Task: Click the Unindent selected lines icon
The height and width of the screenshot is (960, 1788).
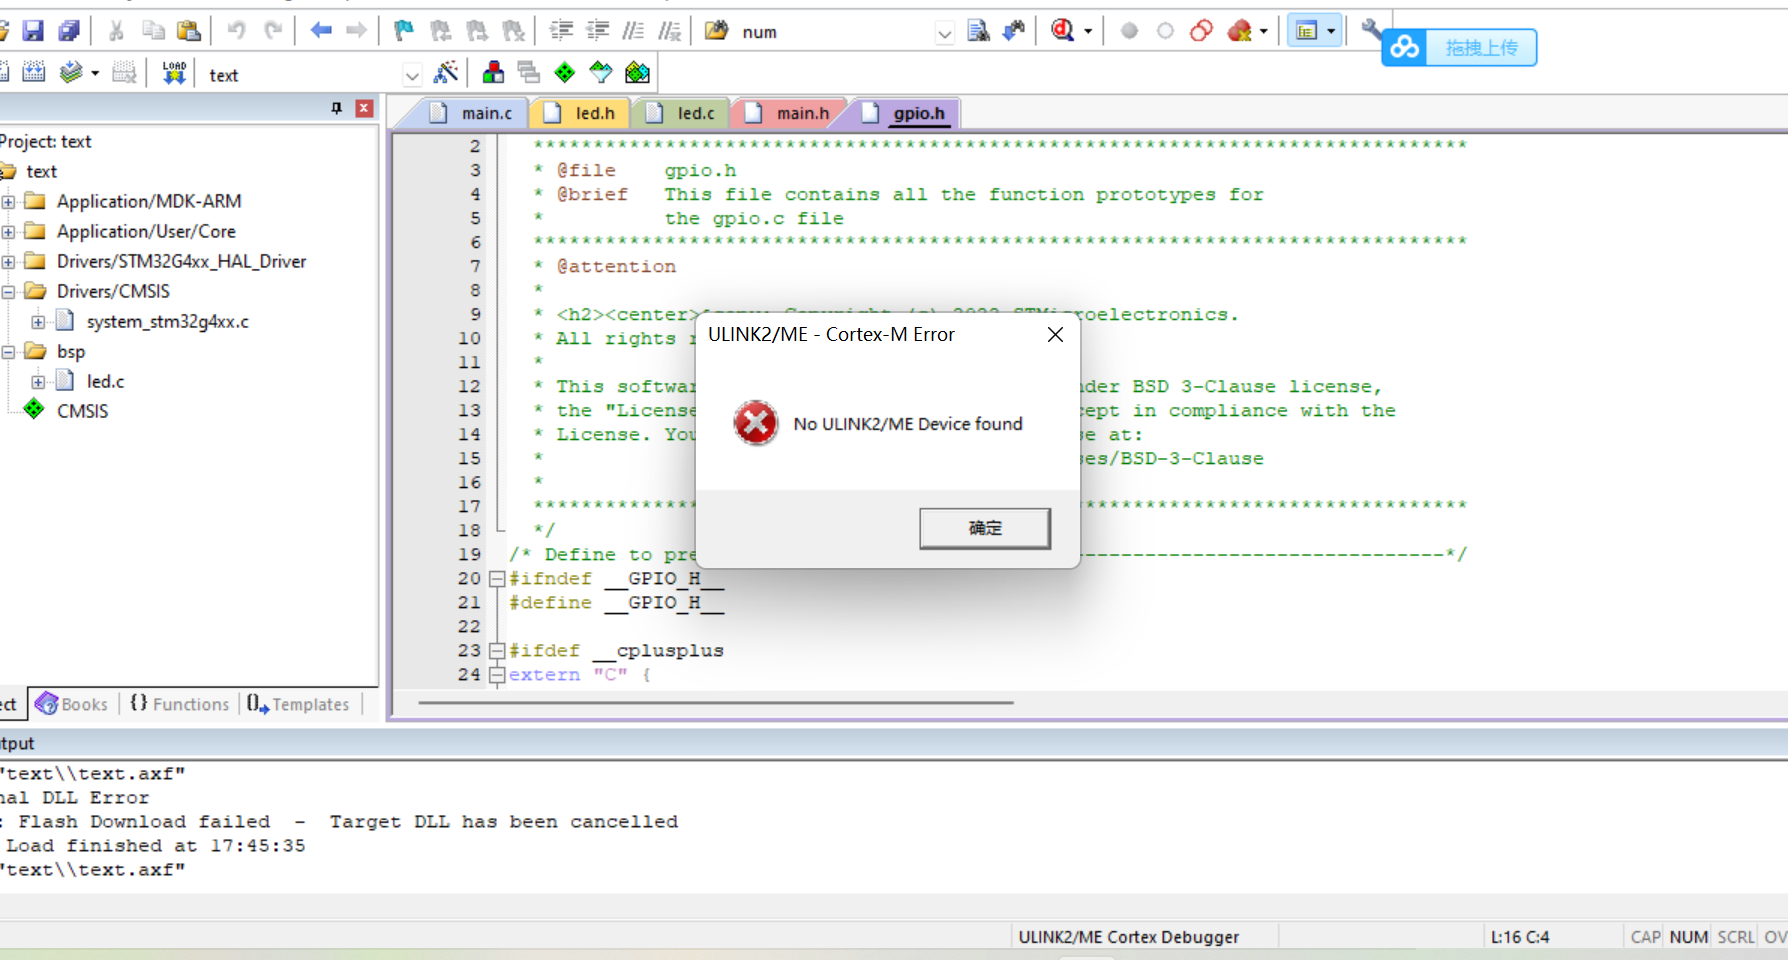Action: (x=597, y=31)
